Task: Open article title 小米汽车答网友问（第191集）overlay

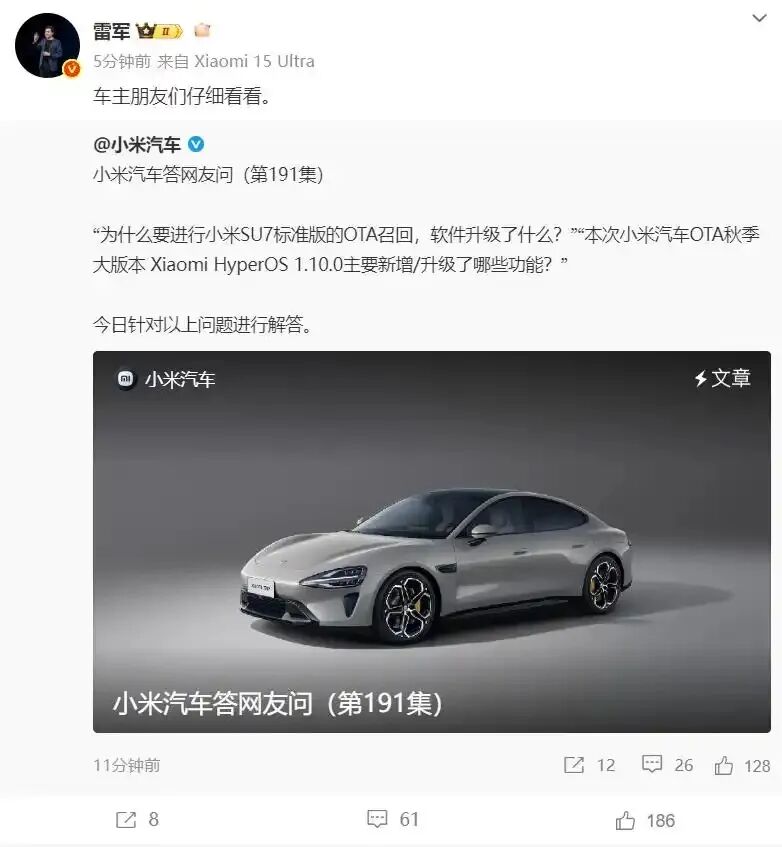Action: [278, 704]
